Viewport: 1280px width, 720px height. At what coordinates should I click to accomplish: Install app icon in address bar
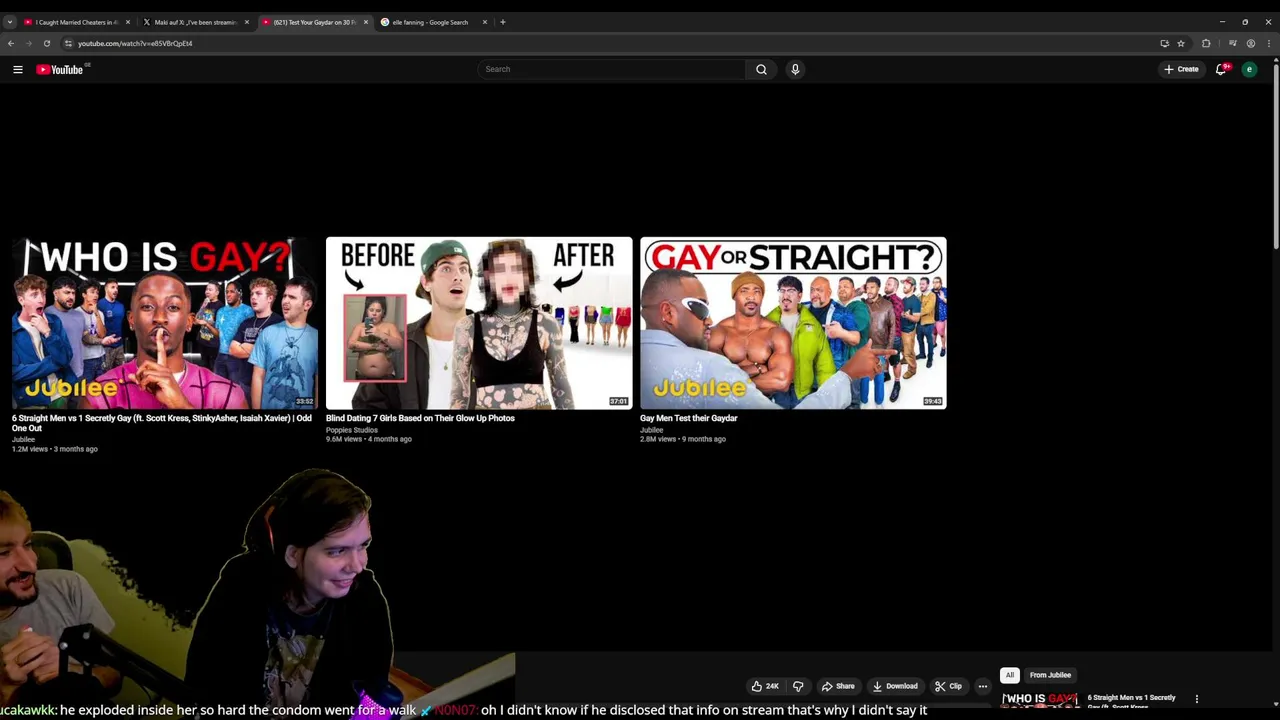[1164, 43]
